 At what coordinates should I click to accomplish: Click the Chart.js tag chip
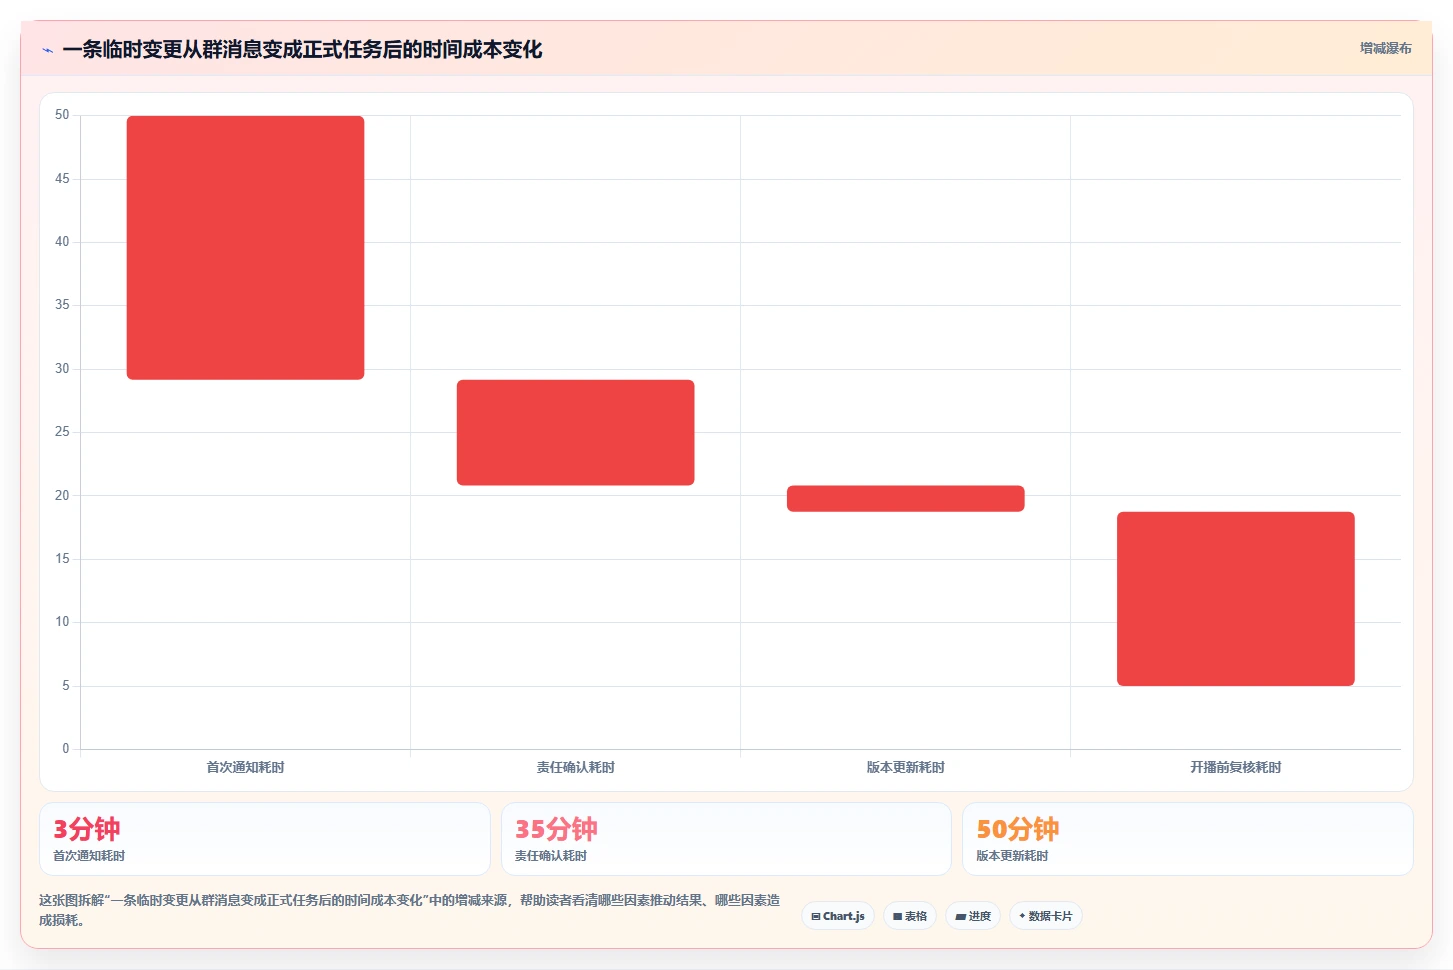click(x=838, y=916)
